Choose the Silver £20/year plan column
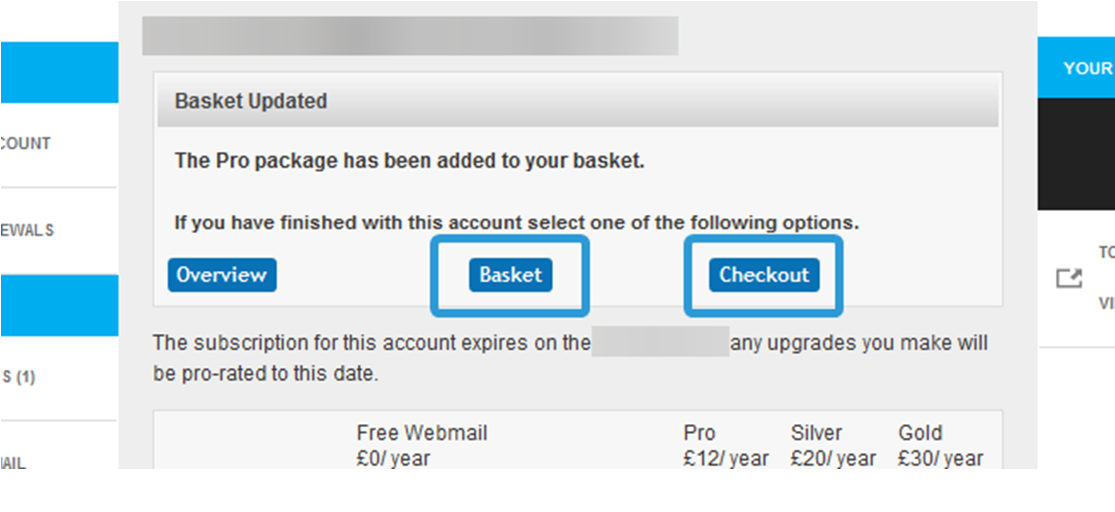1115x512 pixels. pos(832,446)
